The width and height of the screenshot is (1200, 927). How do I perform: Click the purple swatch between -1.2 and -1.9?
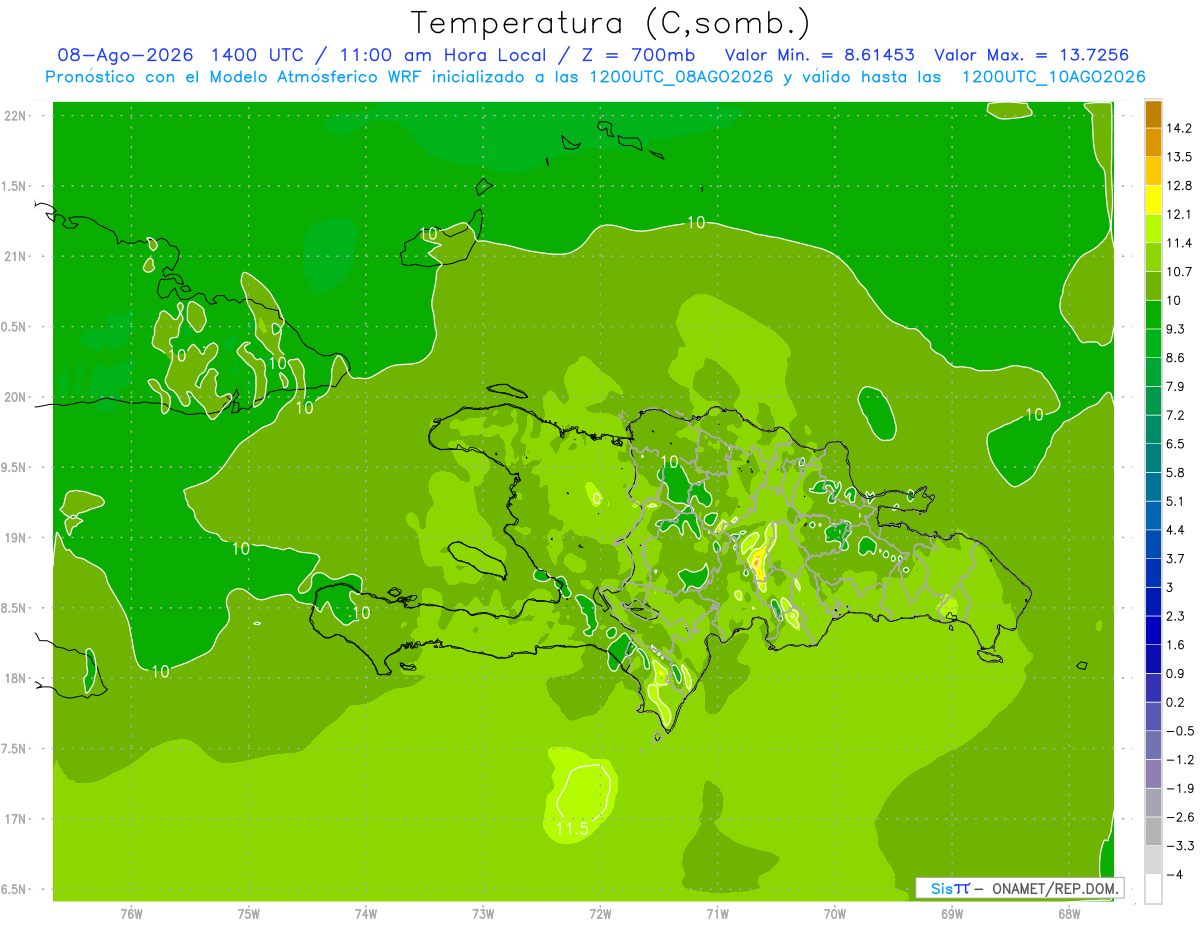1153,774
